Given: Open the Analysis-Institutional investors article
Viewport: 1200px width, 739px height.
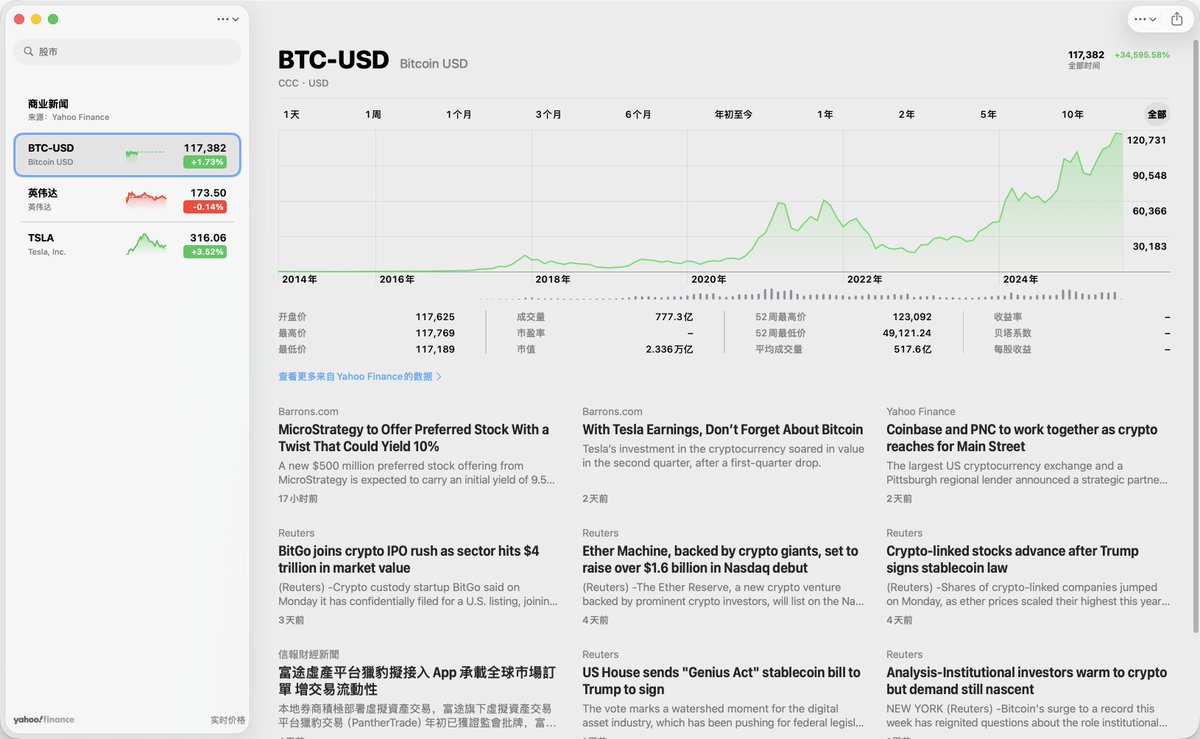Looking at the screenshot, I should 1027,693.
